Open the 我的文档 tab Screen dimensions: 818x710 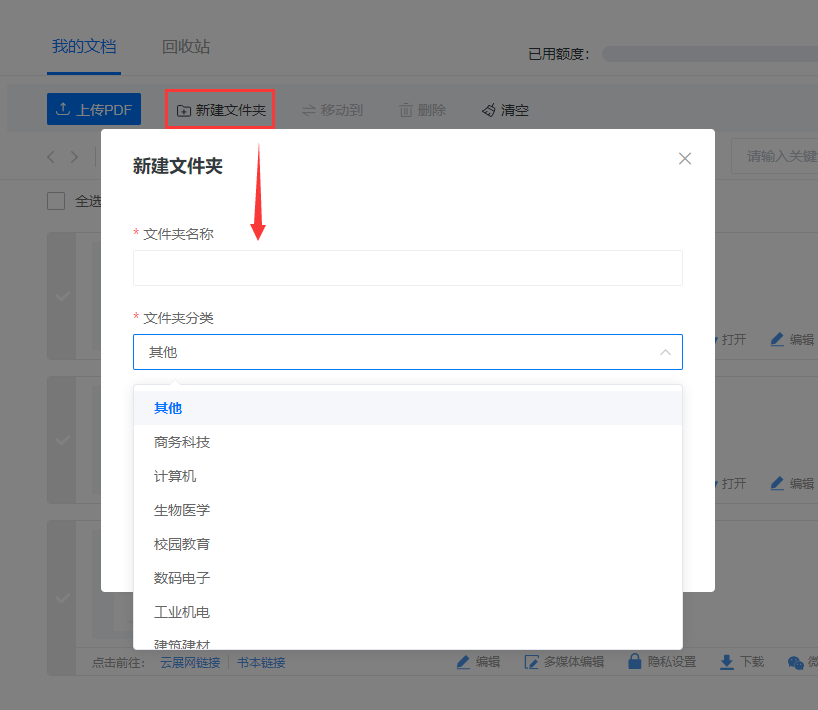[x=84, y=47]
